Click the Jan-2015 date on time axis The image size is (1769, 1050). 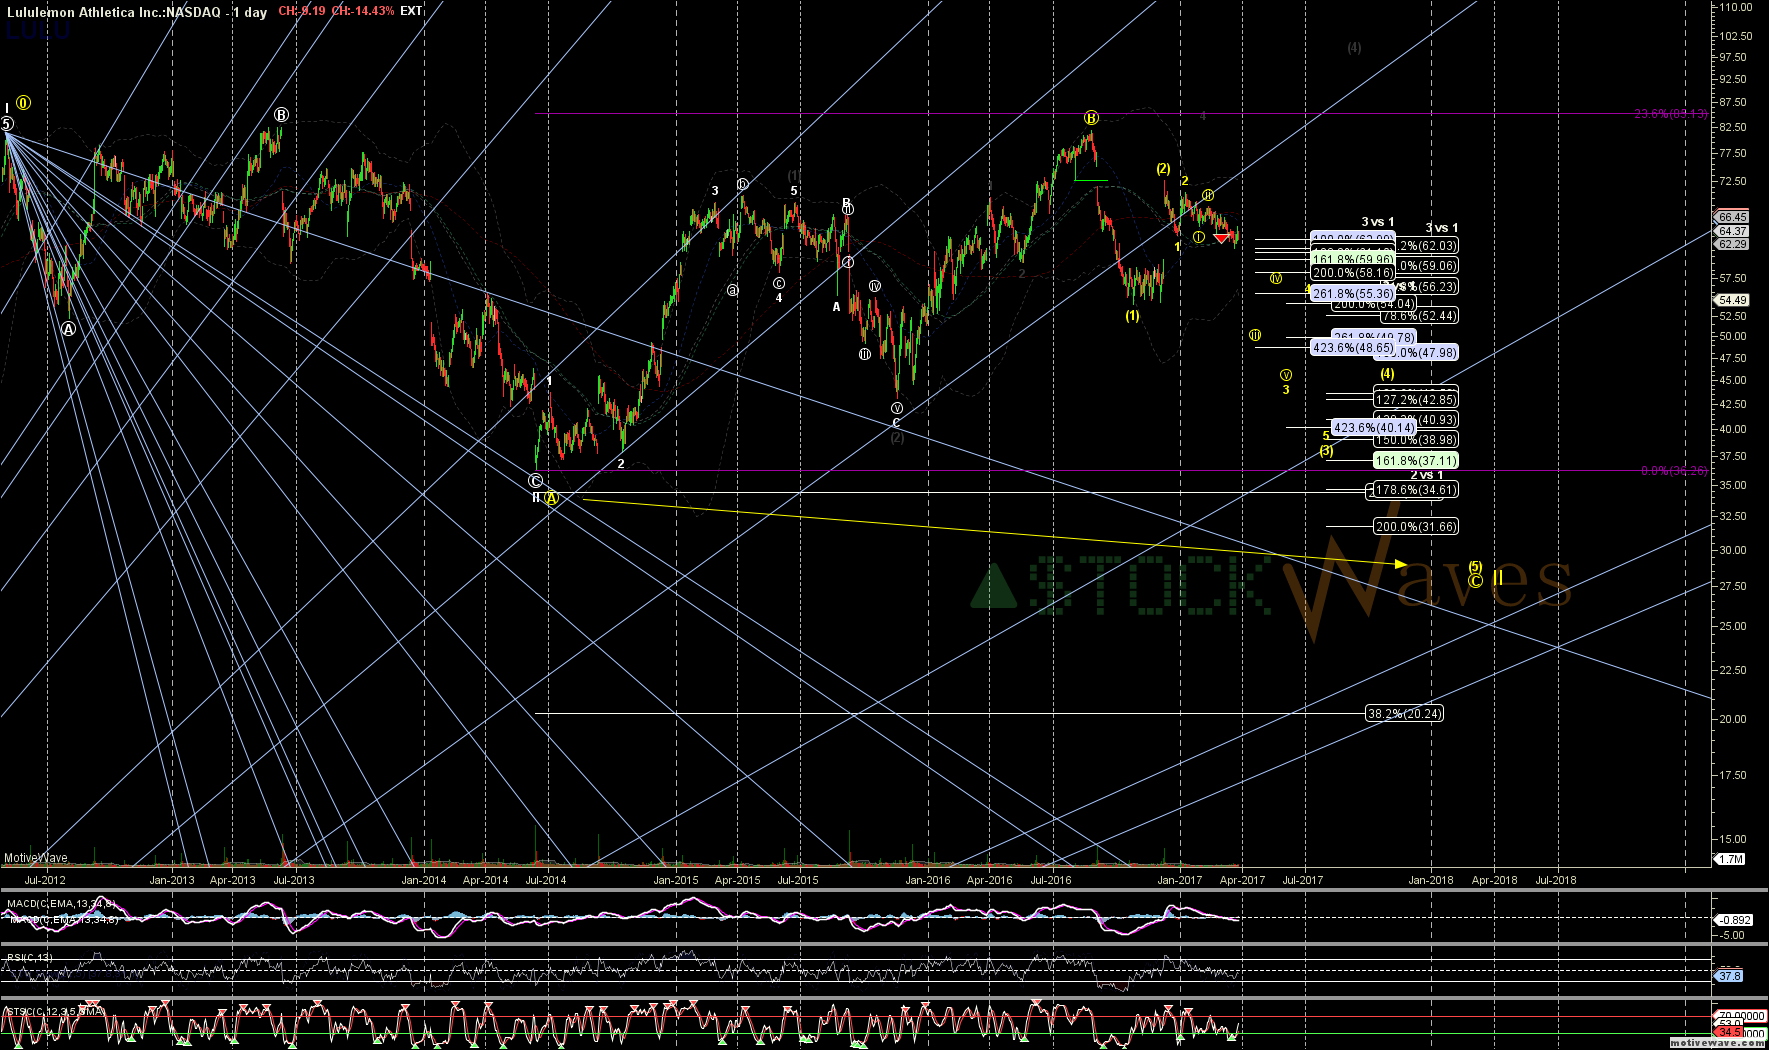click(x=676, y=881)
